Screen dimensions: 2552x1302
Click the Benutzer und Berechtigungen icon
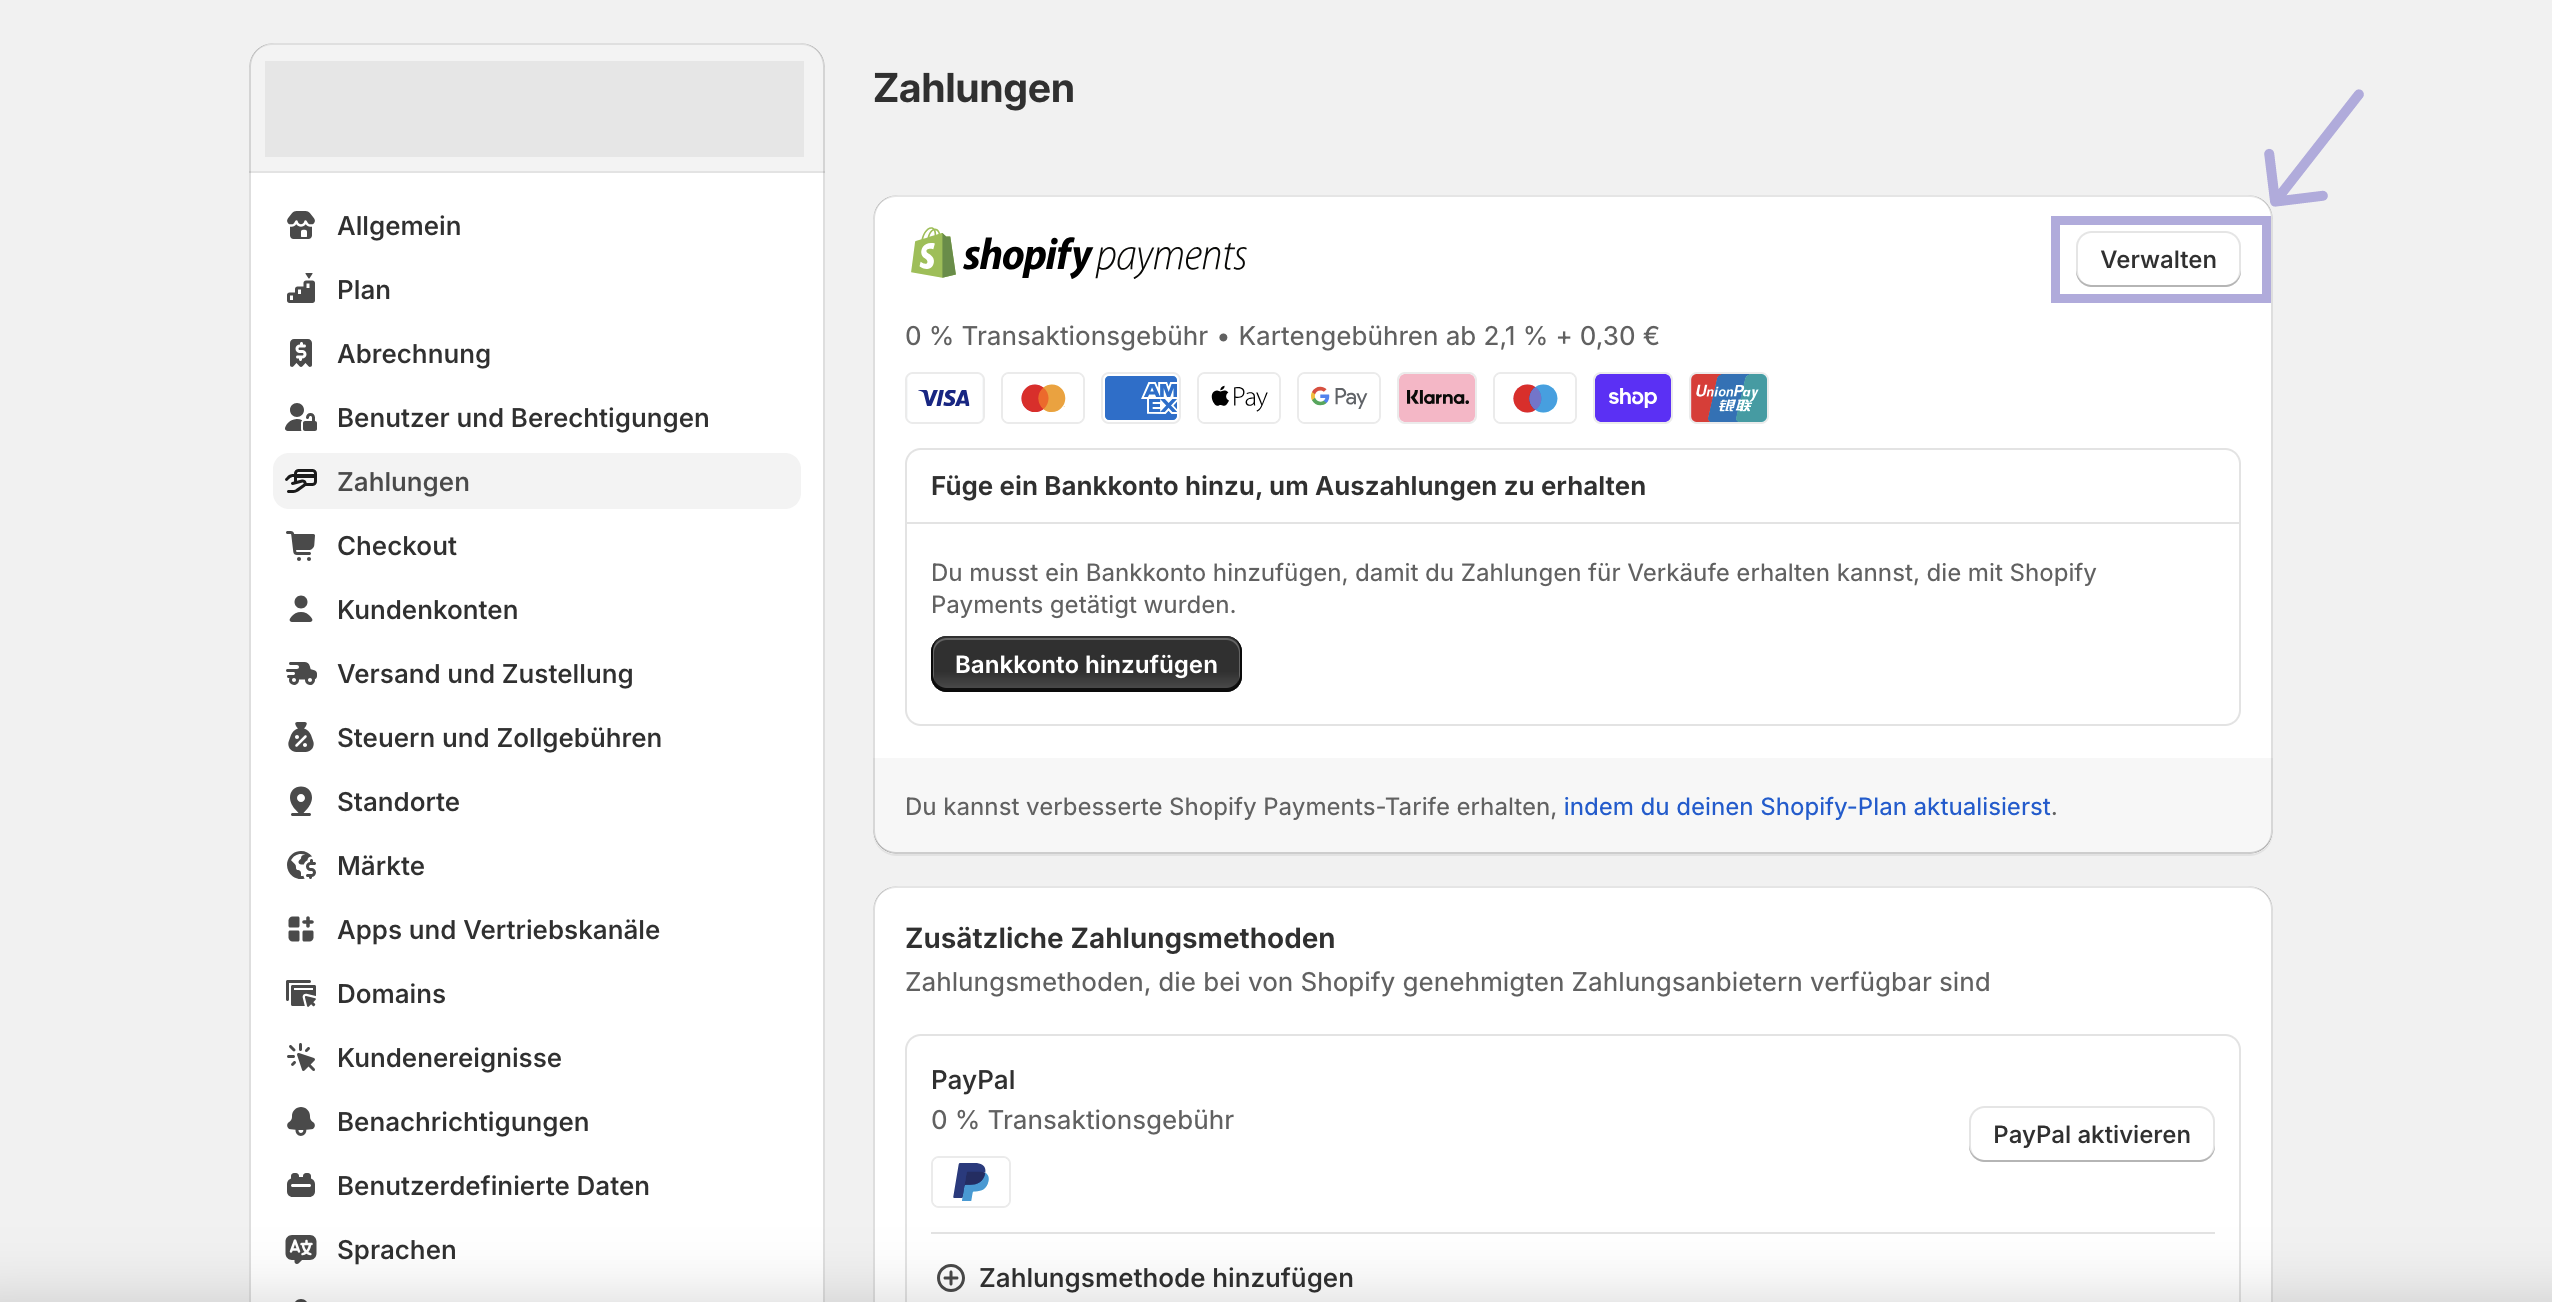point(301,418)
